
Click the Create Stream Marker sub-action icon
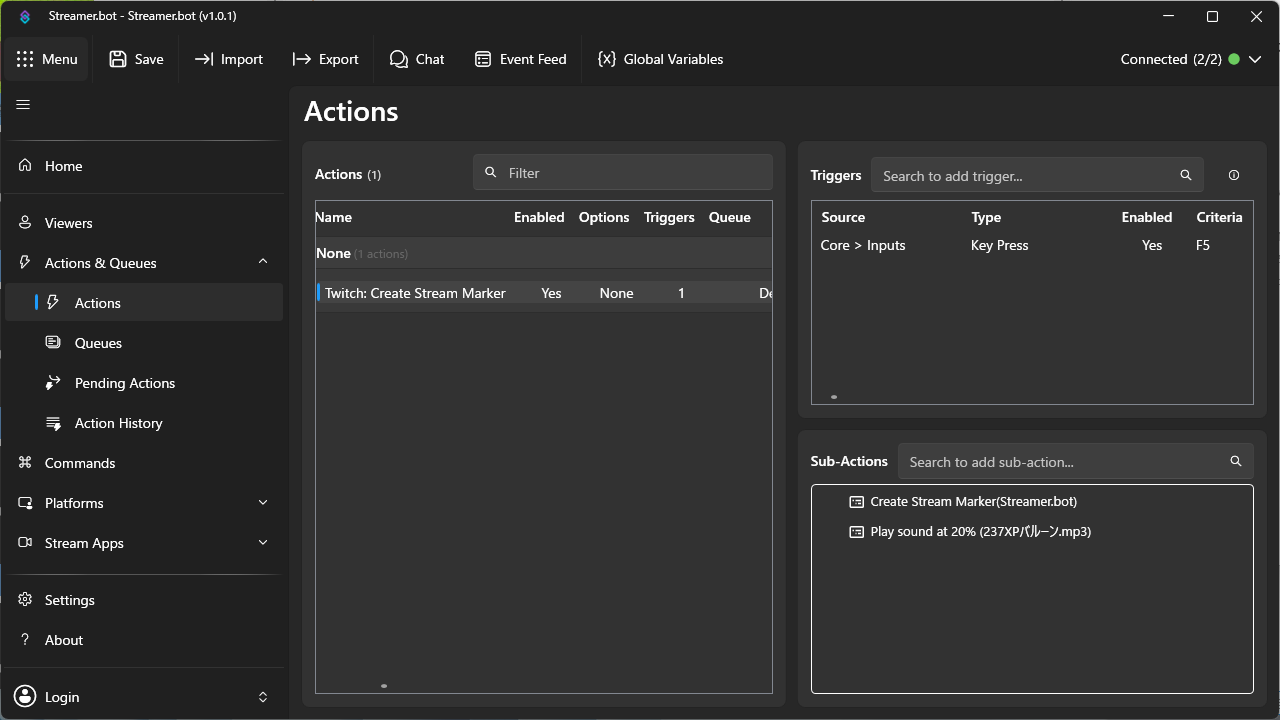pos(856,502)
